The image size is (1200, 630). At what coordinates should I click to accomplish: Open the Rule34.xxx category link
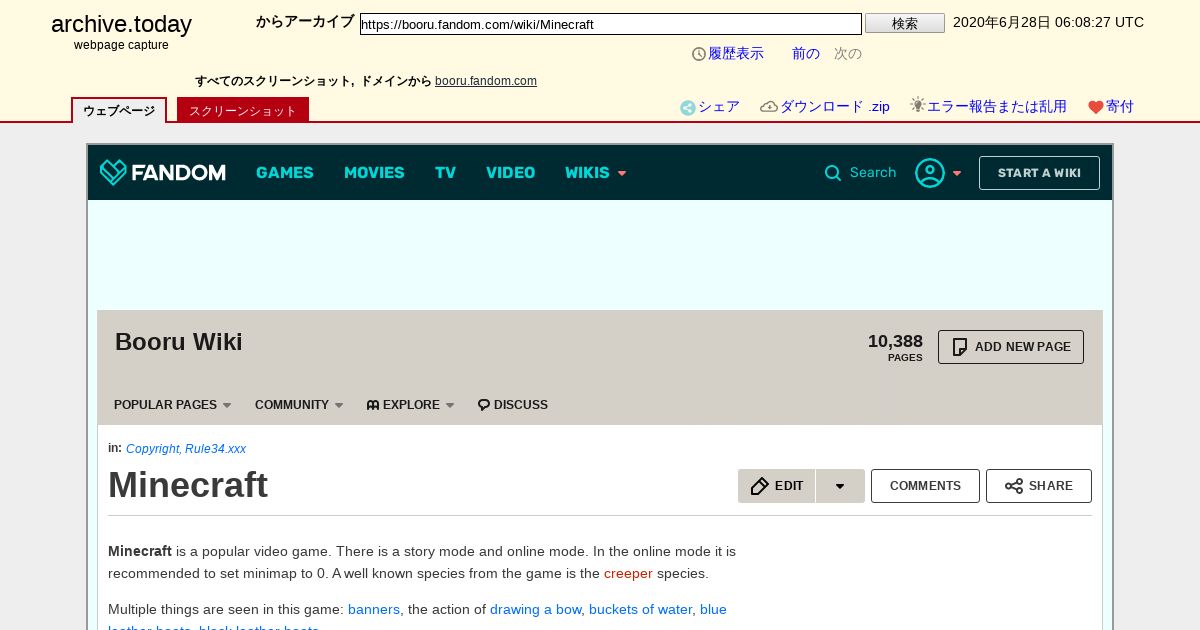215,449
